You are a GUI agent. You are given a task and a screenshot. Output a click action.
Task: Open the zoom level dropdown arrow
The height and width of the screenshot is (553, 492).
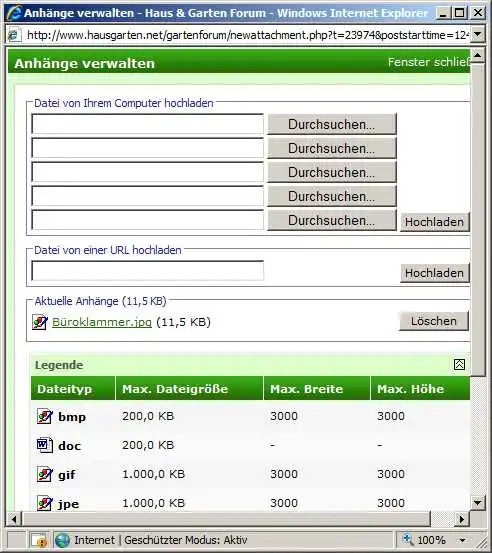(463, 540)
